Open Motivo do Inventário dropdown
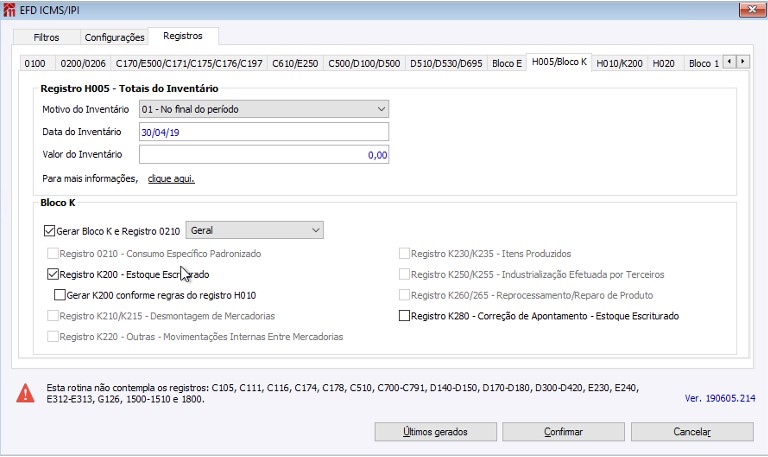Image resolution: width=768 pixels, height=457 pixels. (x=264, y=109)
